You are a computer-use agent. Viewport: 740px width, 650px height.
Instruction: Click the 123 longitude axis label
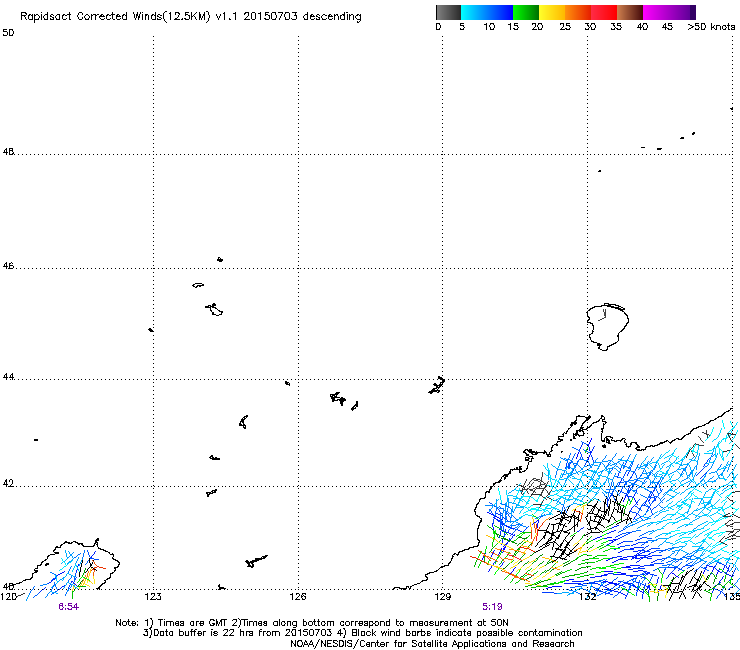tap(153, 597)
